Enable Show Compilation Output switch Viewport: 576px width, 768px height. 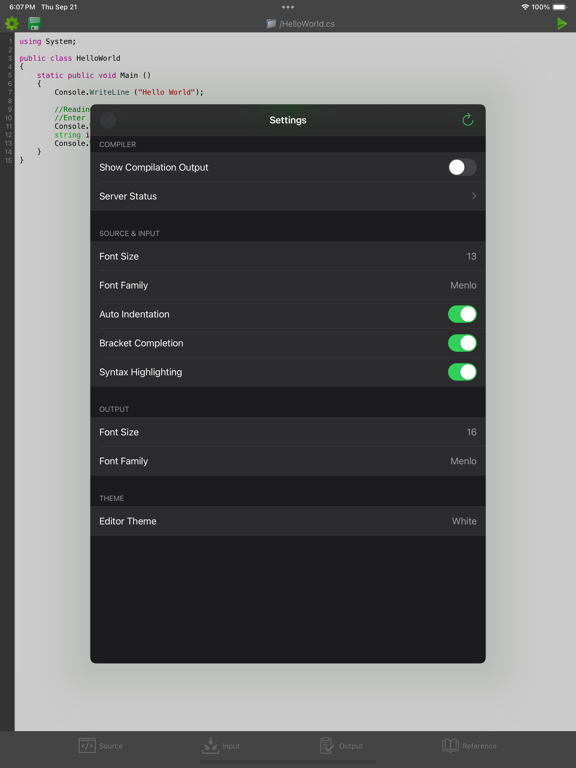pos(462,167)
